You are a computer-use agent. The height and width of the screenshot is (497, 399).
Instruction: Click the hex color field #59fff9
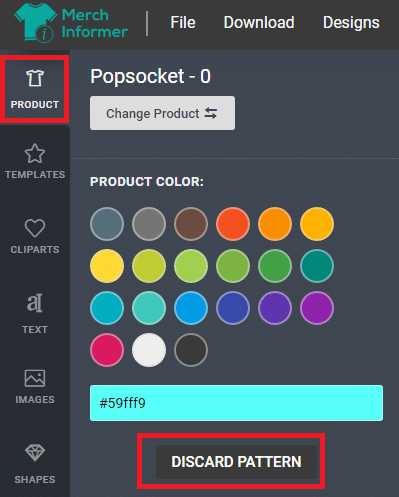[236, 403]
